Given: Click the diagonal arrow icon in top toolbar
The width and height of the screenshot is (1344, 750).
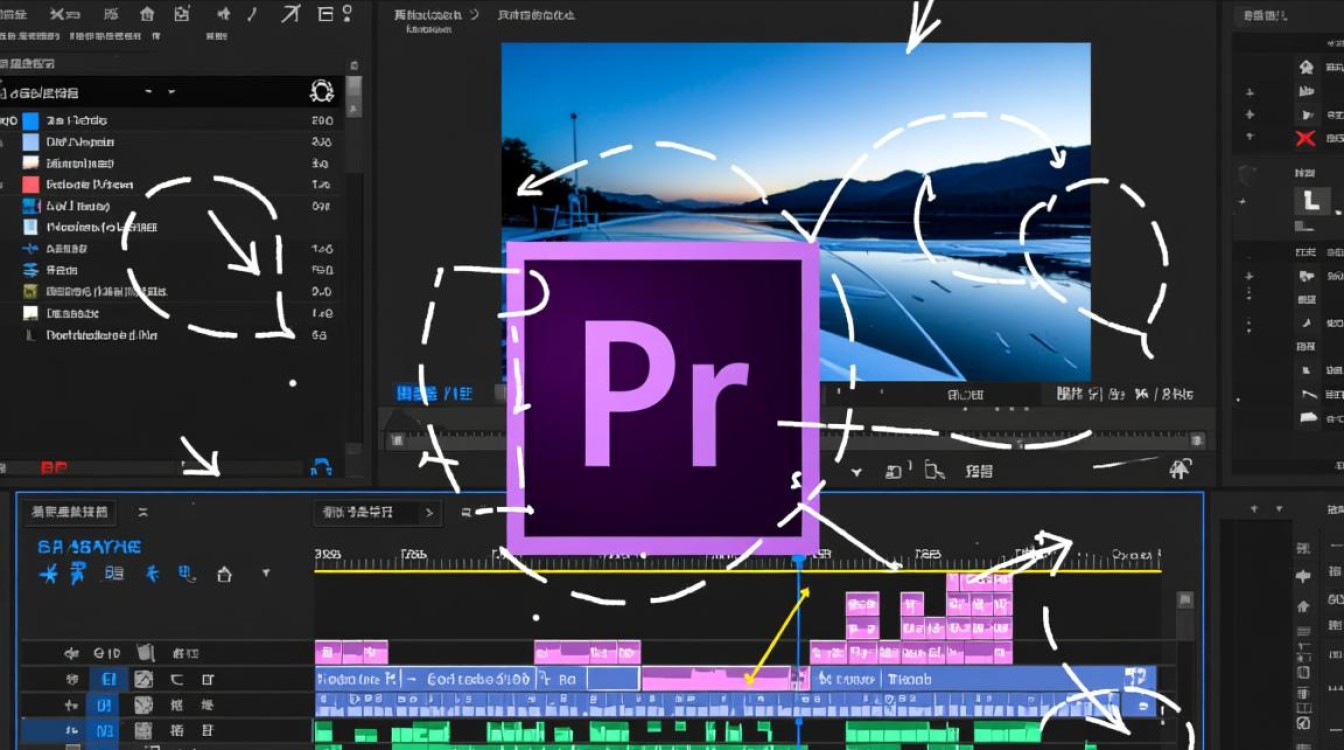Looking at the screenshot, I should (x=291, y=13).
